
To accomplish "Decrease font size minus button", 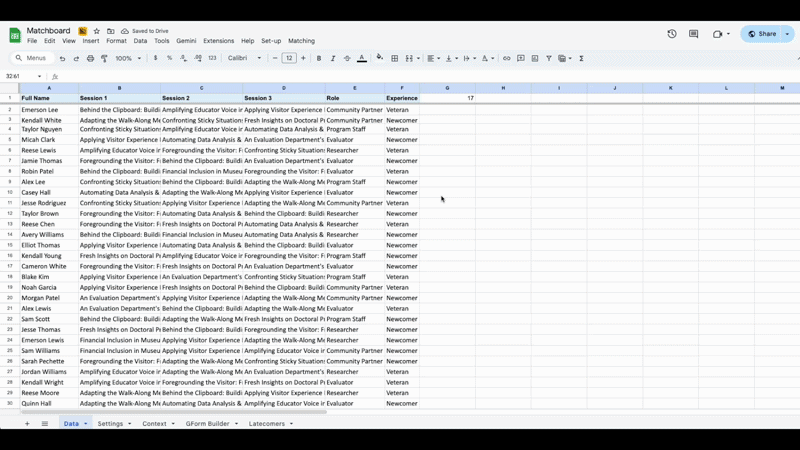I will [275, 58].
